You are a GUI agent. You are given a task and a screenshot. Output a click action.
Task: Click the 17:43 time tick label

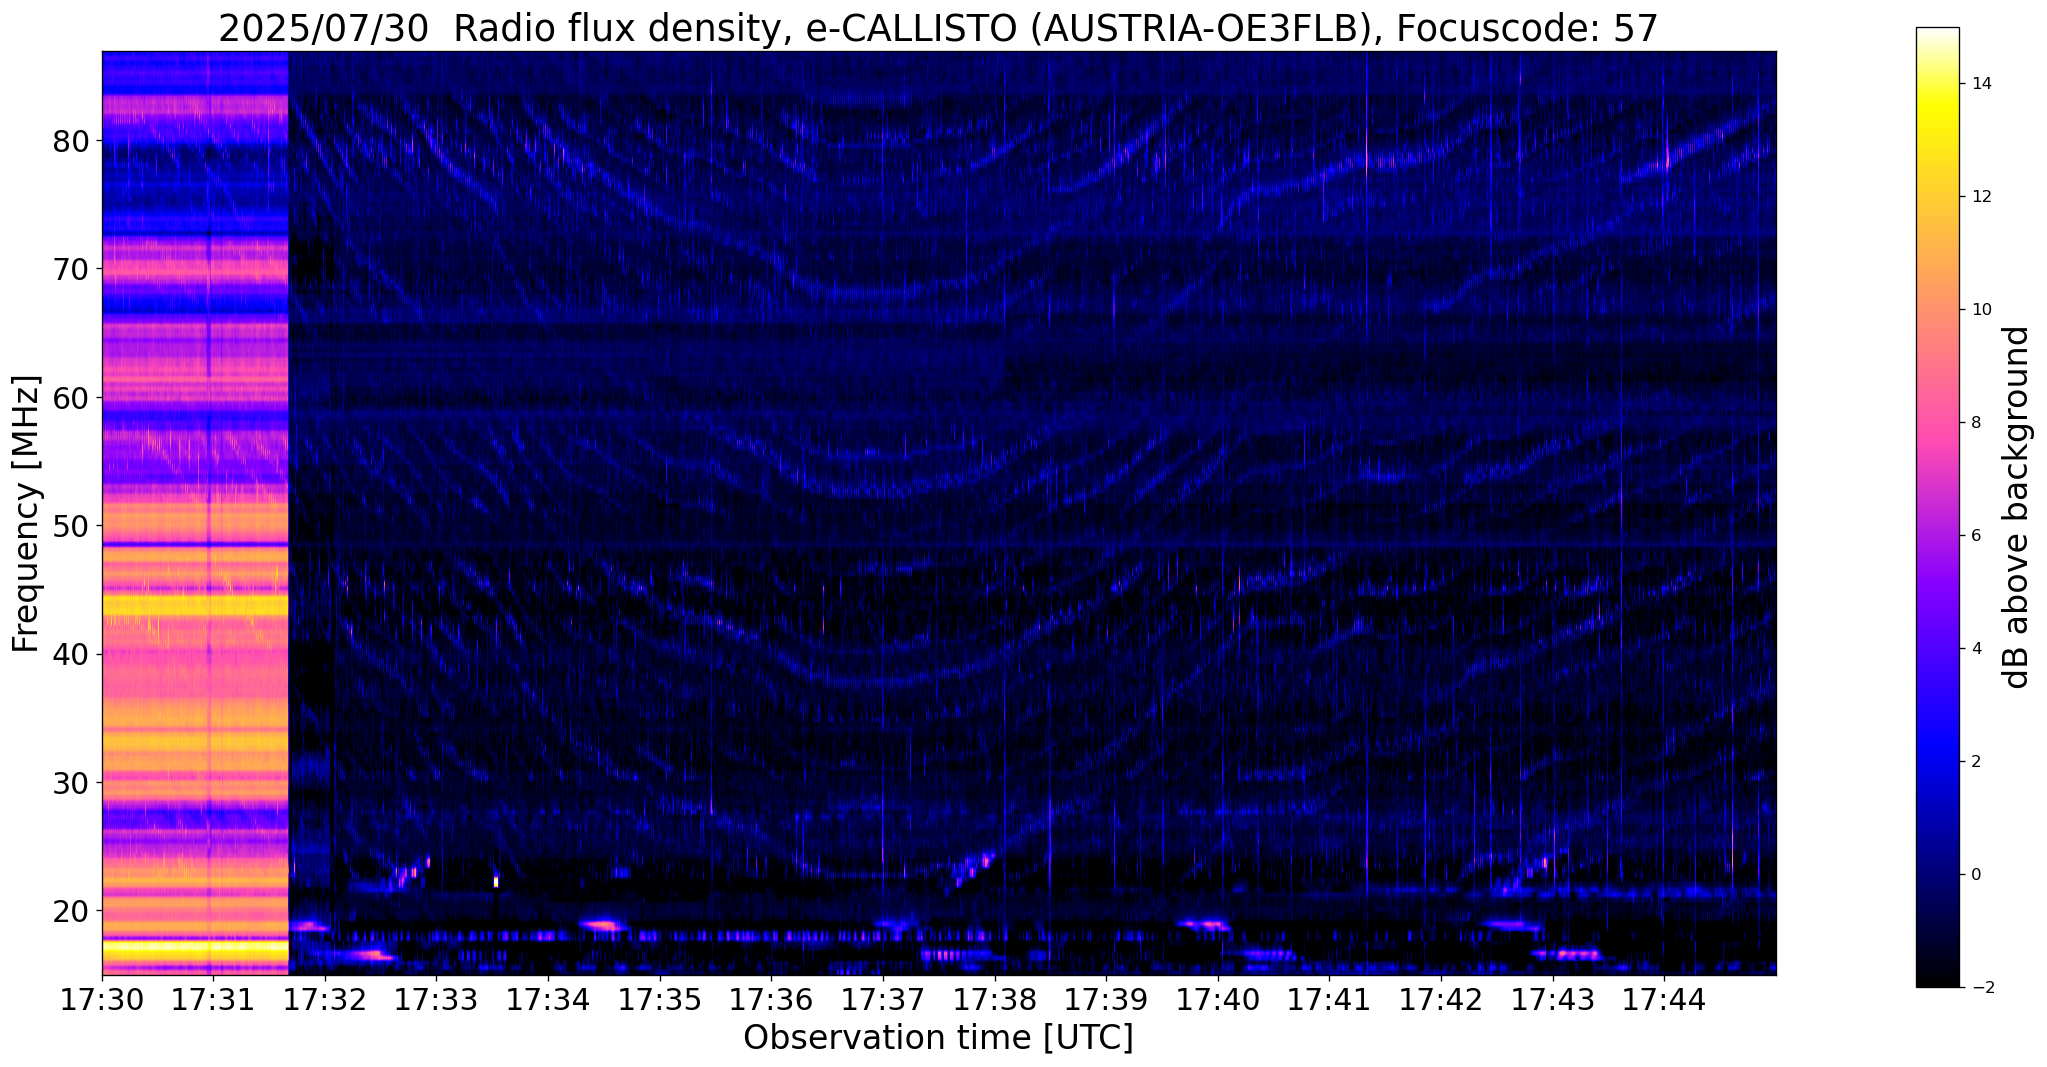[1552, 1001]
